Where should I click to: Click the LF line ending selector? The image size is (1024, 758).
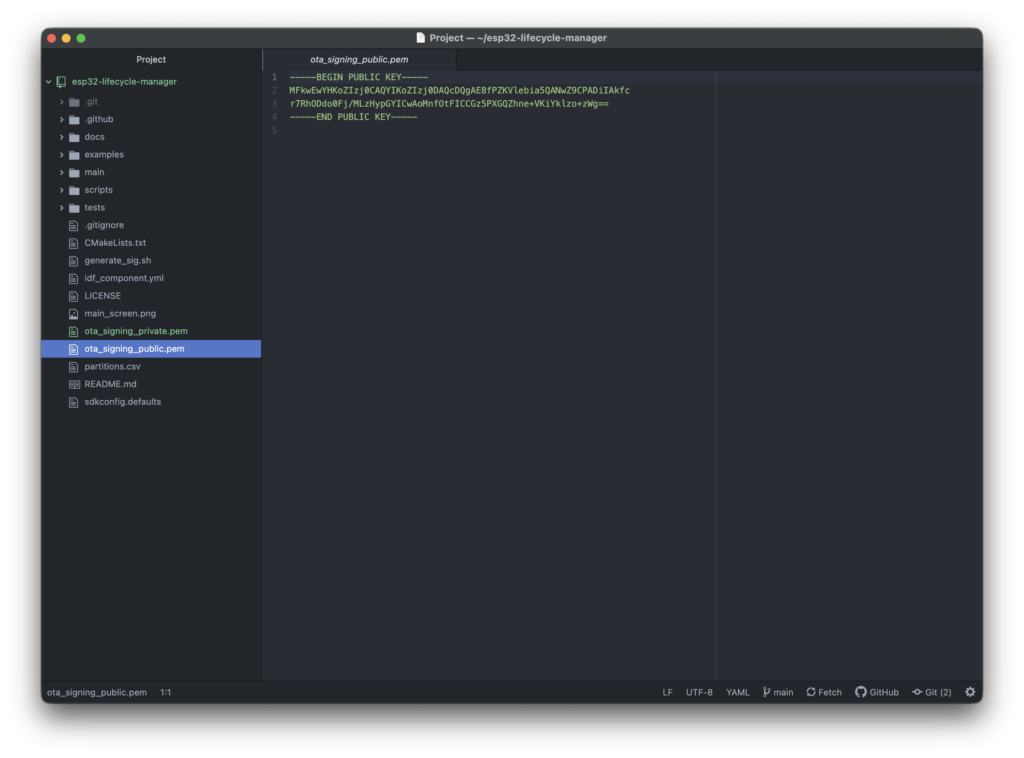tap(667, 692)
